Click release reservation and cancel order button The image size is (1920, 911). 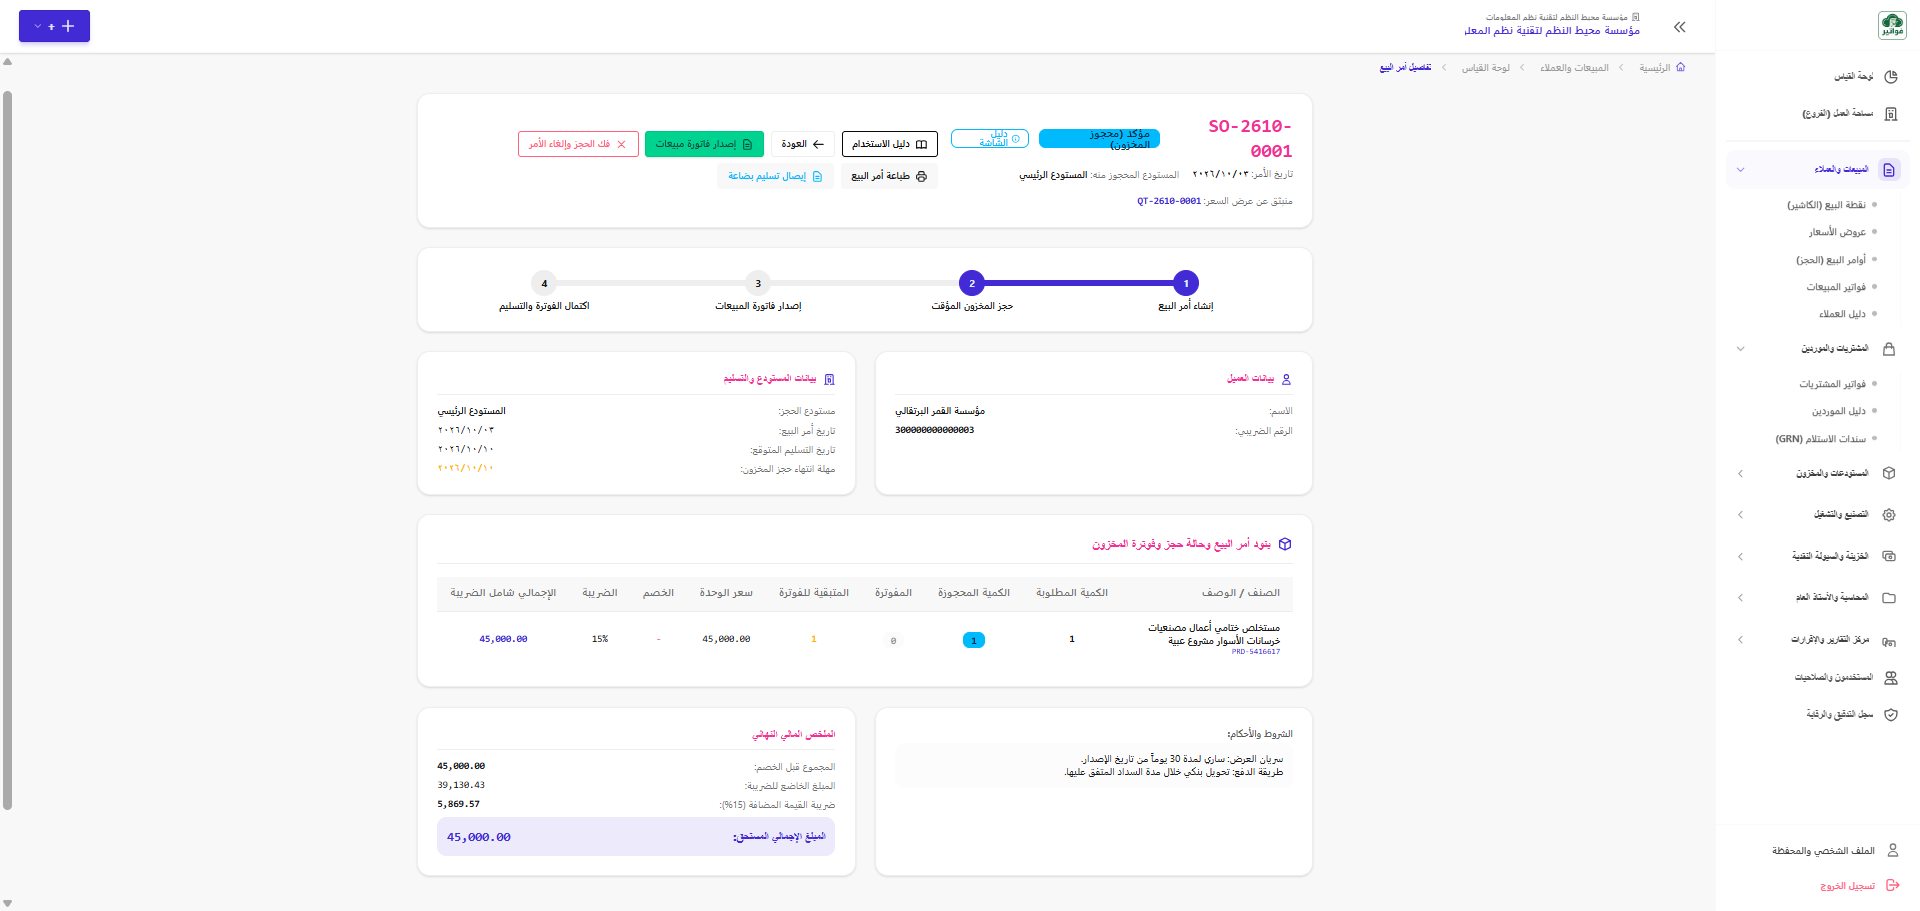578,144
